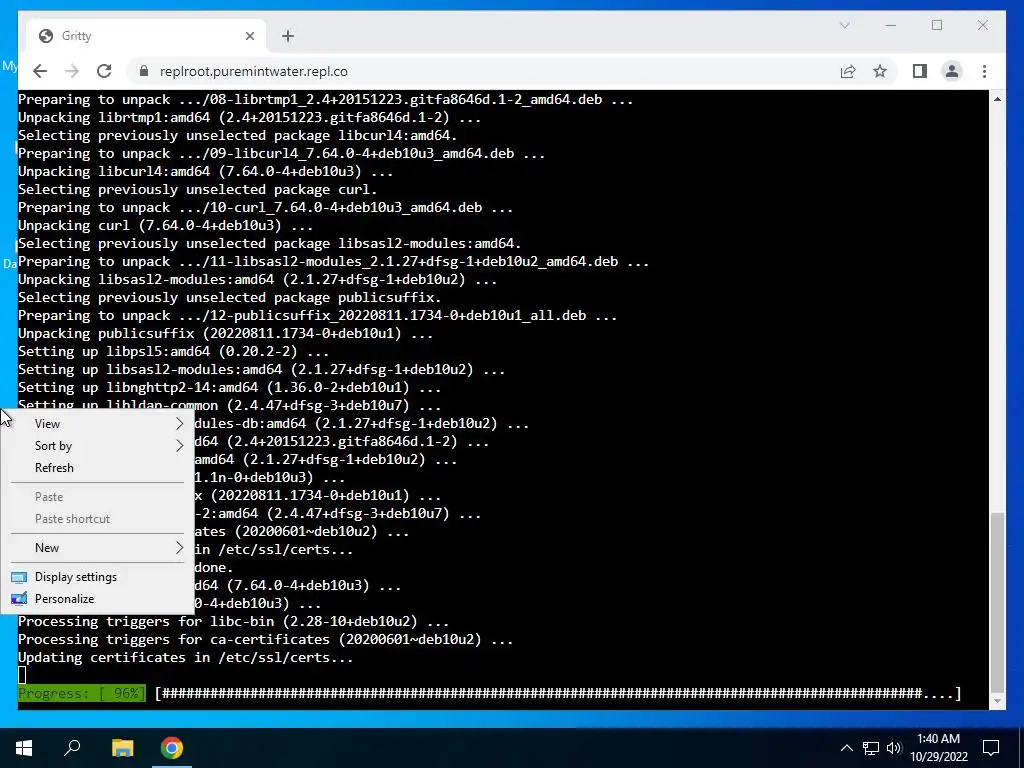Image resolution: width=1024 pixels, height=768 pixels.
Task: Share this page using the share icon
Action: click(848, 71)
